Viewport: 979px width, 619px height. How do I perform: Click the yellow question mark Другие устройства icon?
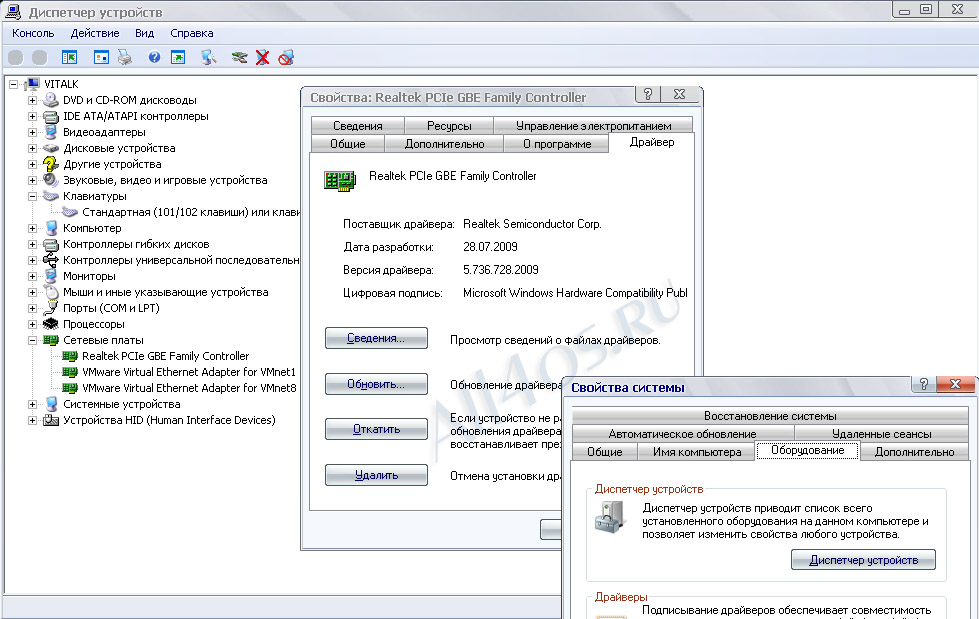[x=51, y=164]
